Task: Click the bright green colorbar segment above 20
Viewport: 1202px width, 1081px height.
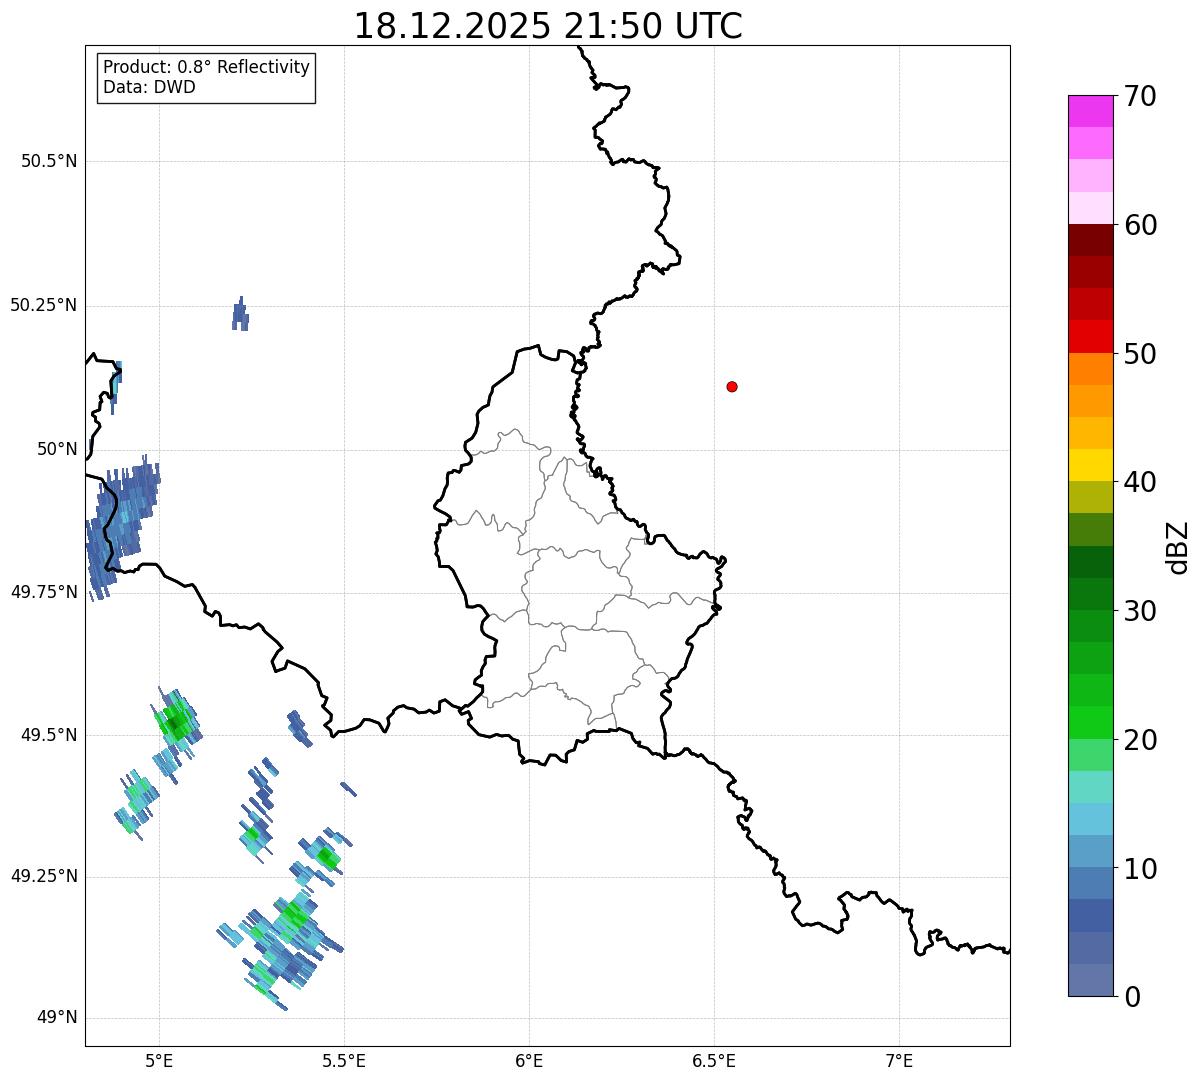Action: (x=1090, y=722)
